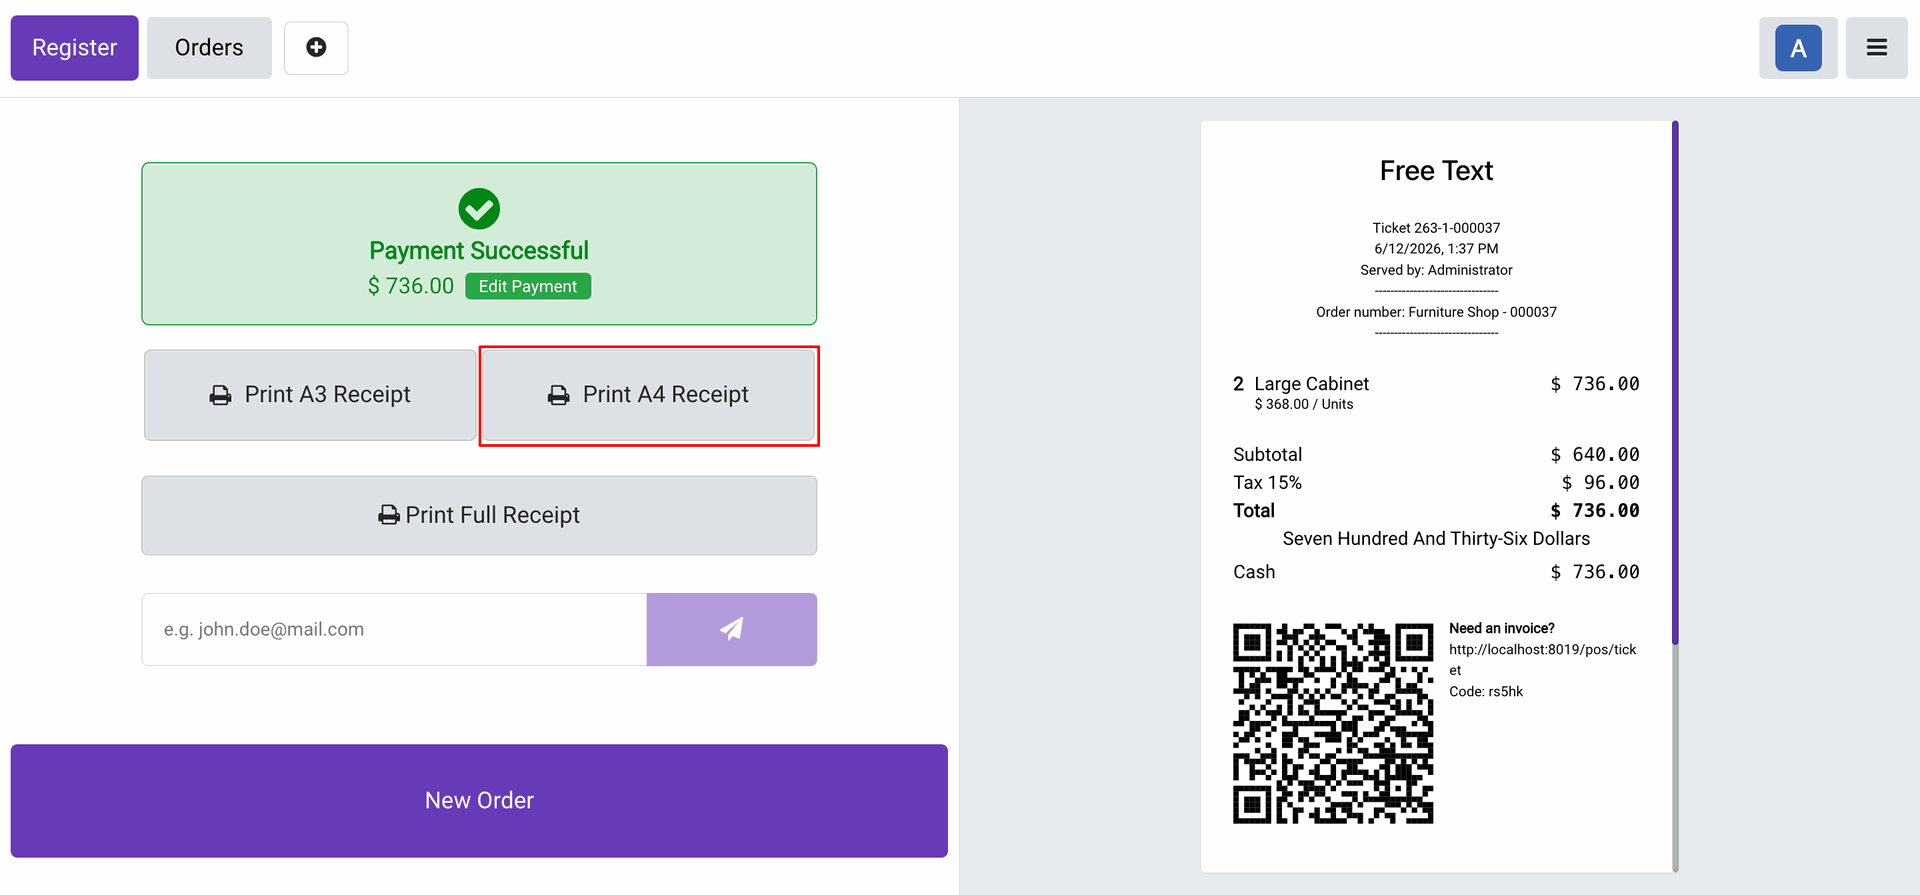Open the Administrator avatar menu
The image size is (1920, 895).
pyautogui.click(x=1798, y=48)
